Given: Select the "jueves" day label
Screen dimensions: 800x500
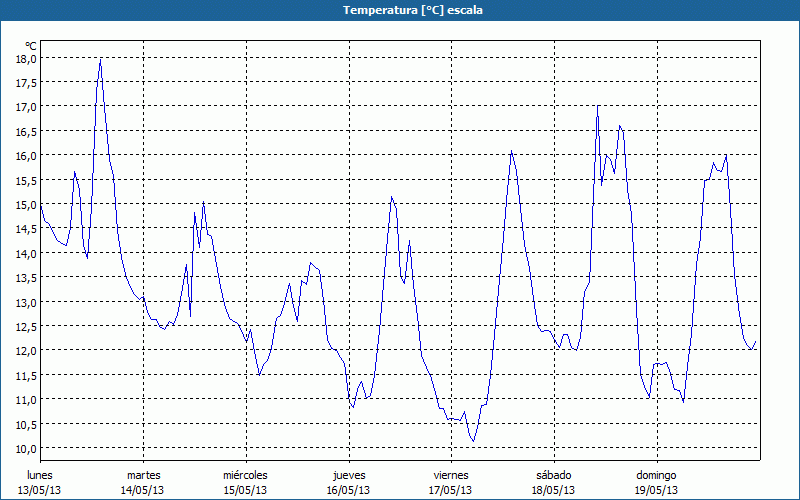Looking at the screenshot, I should tap(348, 475).
